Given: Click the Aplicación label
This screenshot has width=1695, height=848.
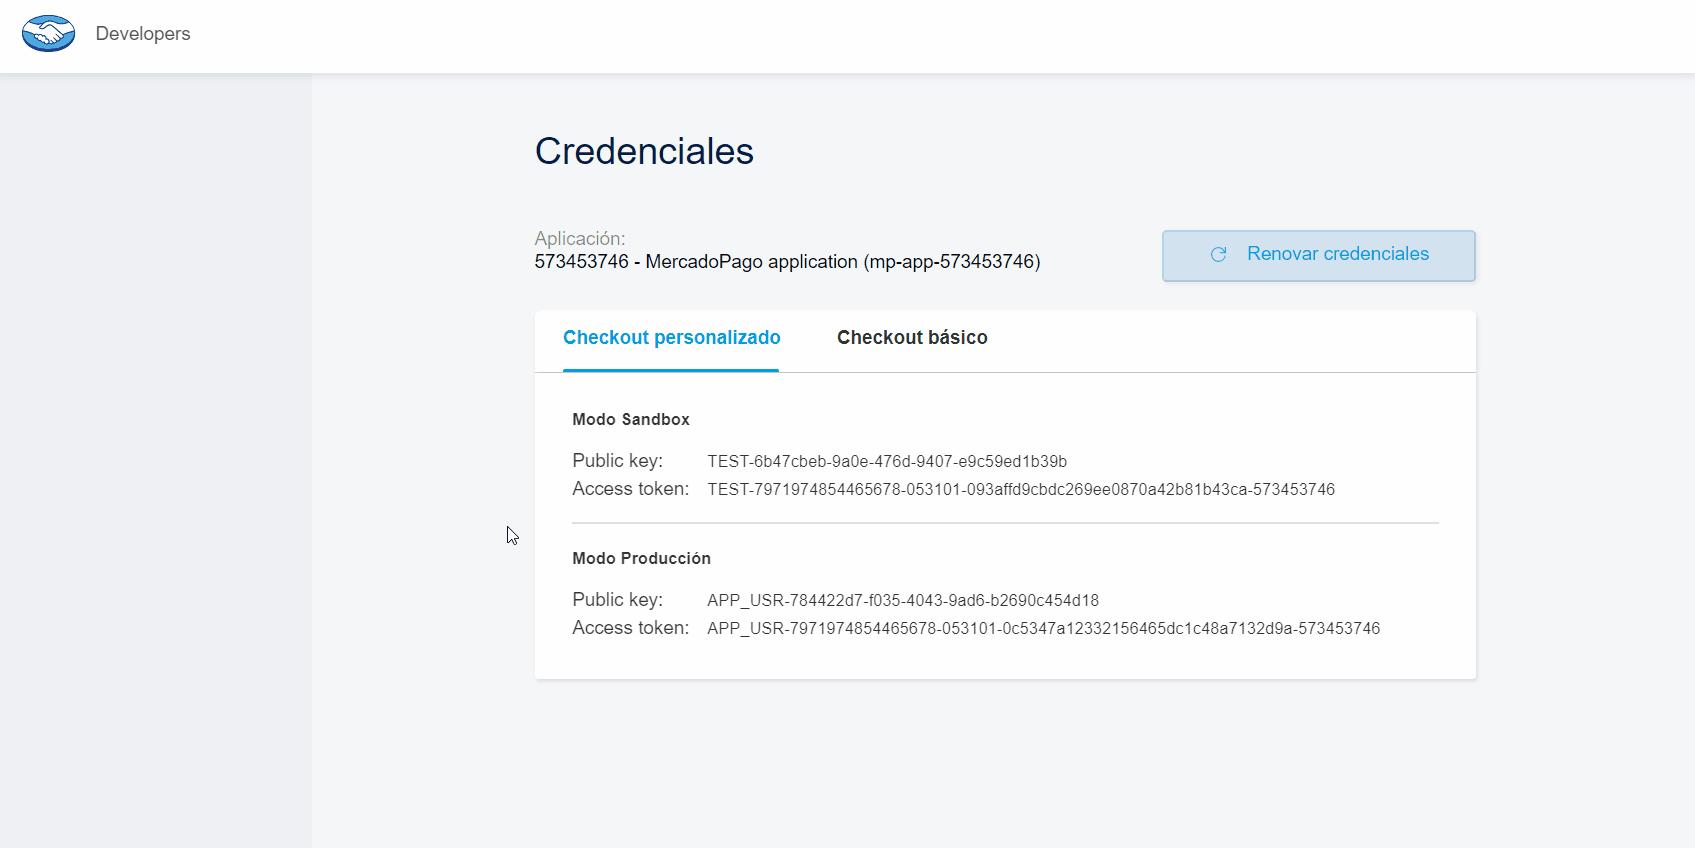Looking at the screenshot, I should pos(579,239).
